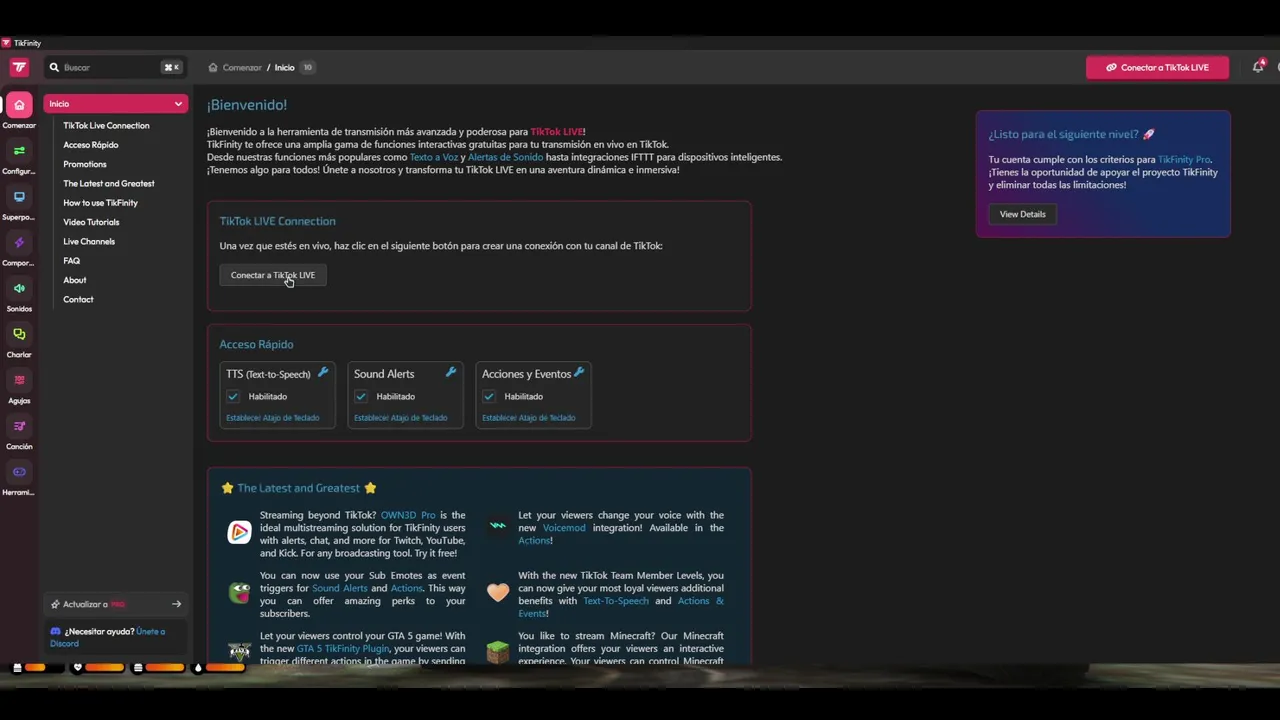
Task: Go to Acceso Rápido menu item
Action: 90,145
